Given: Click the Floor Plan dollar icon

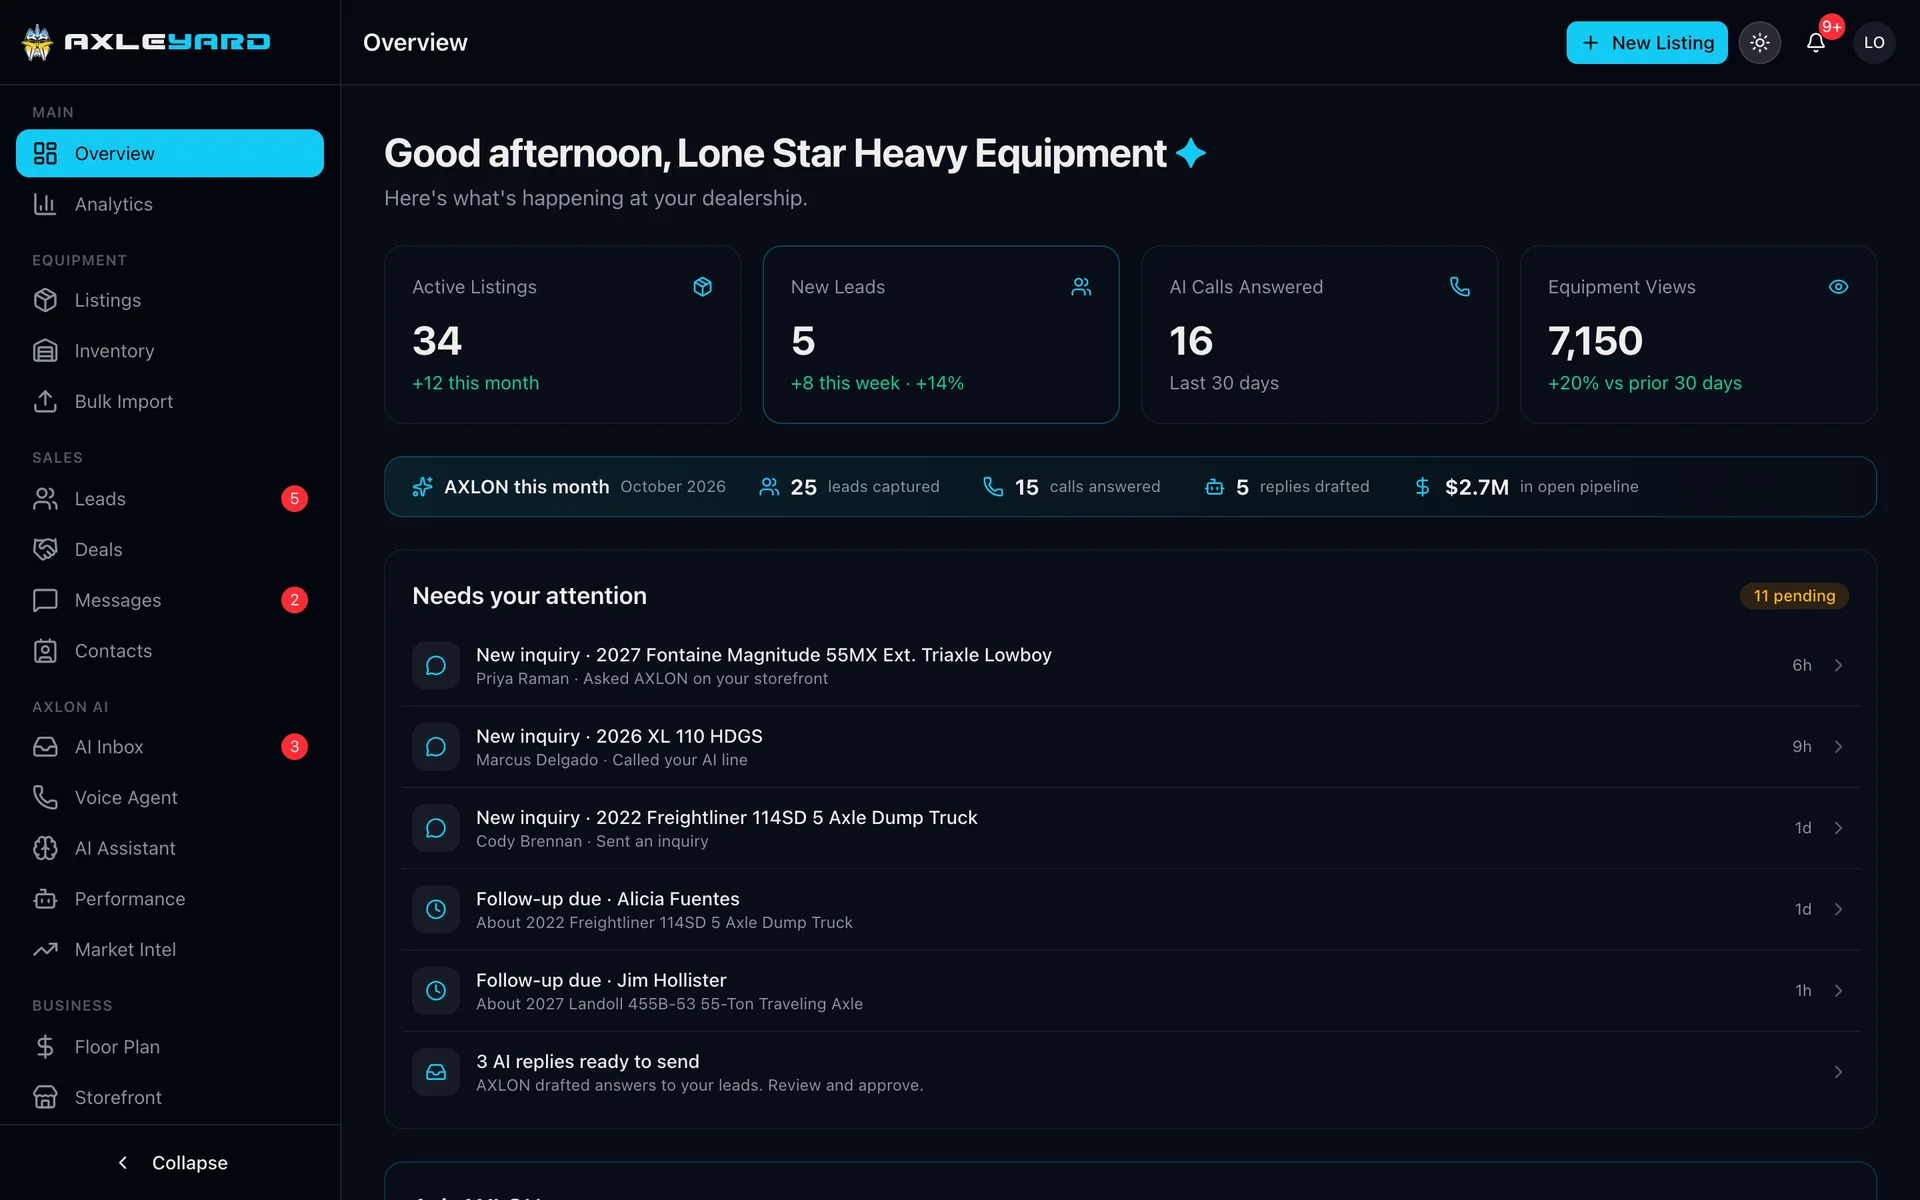Looking at the screenshot, I should pyautogui.click(x=45, y=1047).
